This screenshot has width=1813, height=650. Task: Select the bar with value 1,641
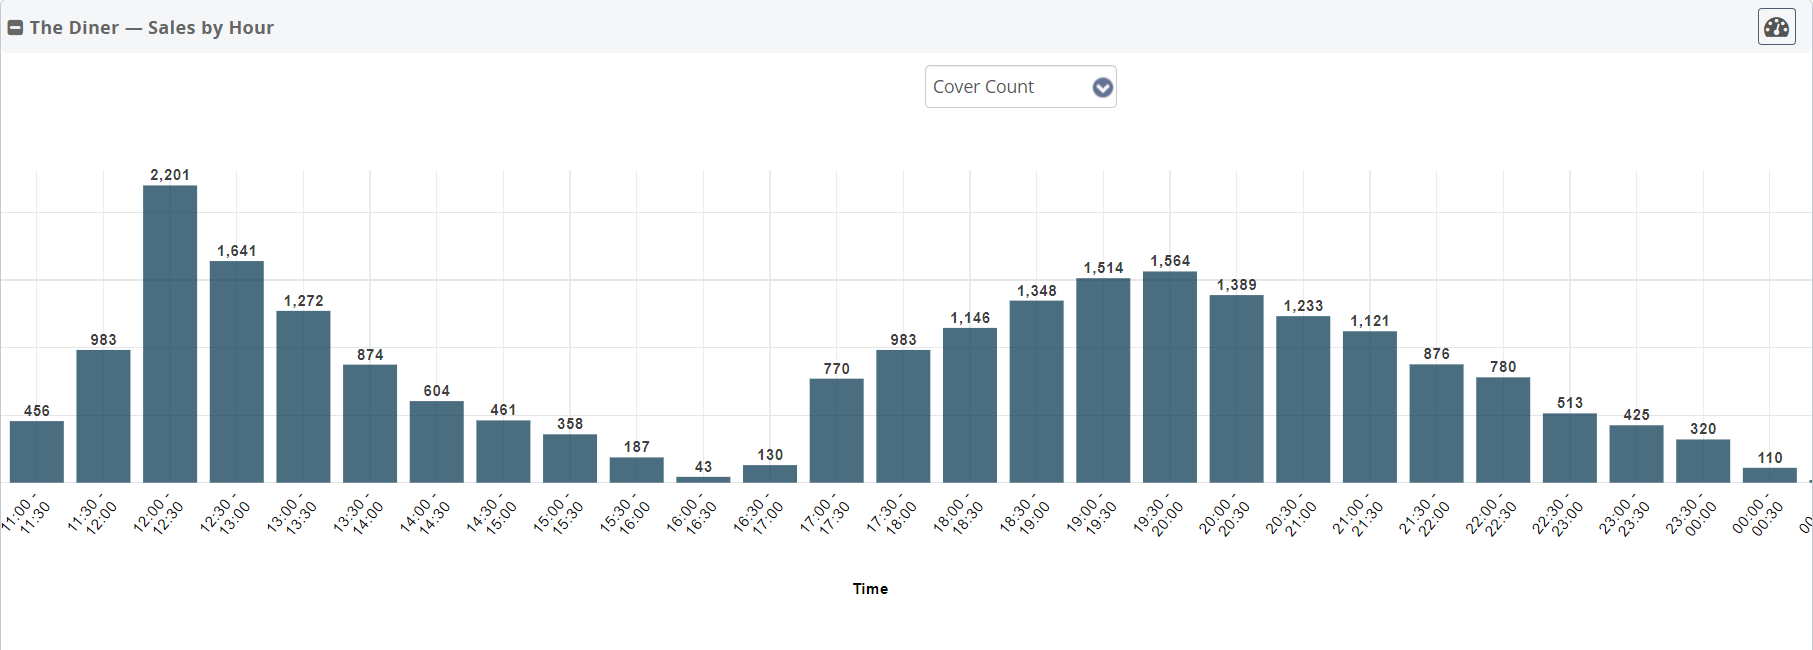point(237,372)
